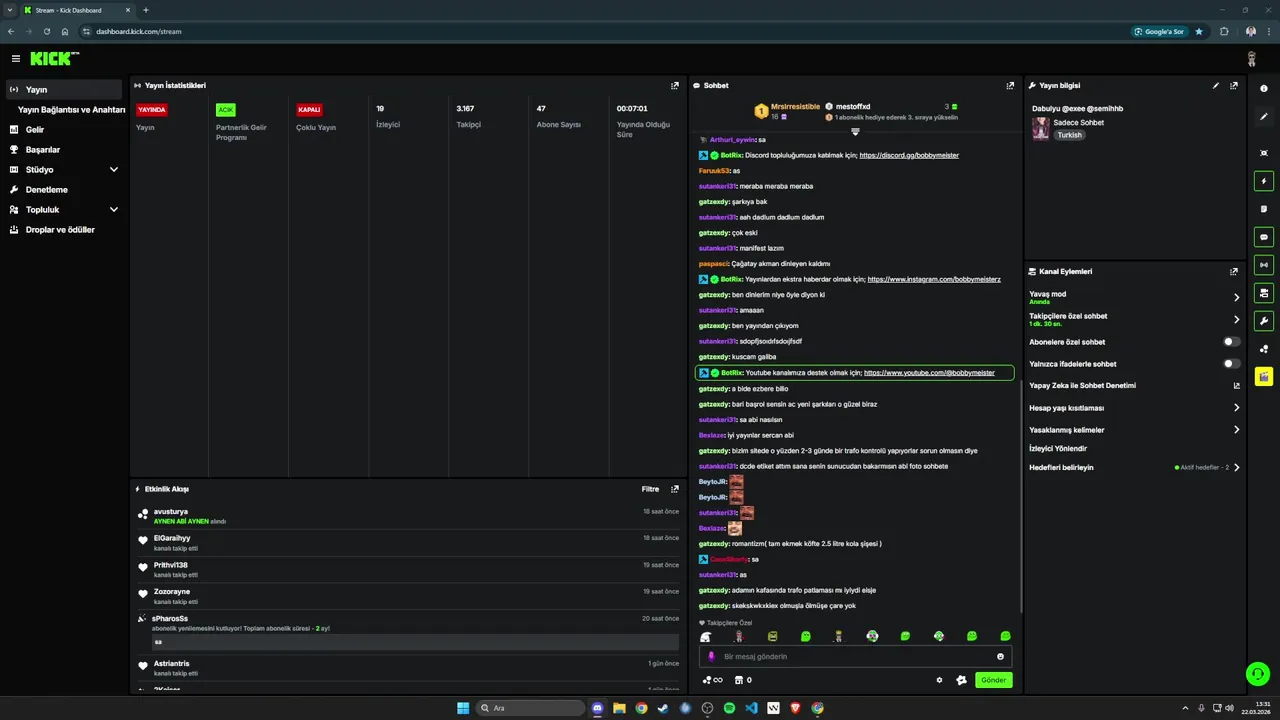
Task: Pop out the Yayın İstatistikleri panel
Action: 675,86
